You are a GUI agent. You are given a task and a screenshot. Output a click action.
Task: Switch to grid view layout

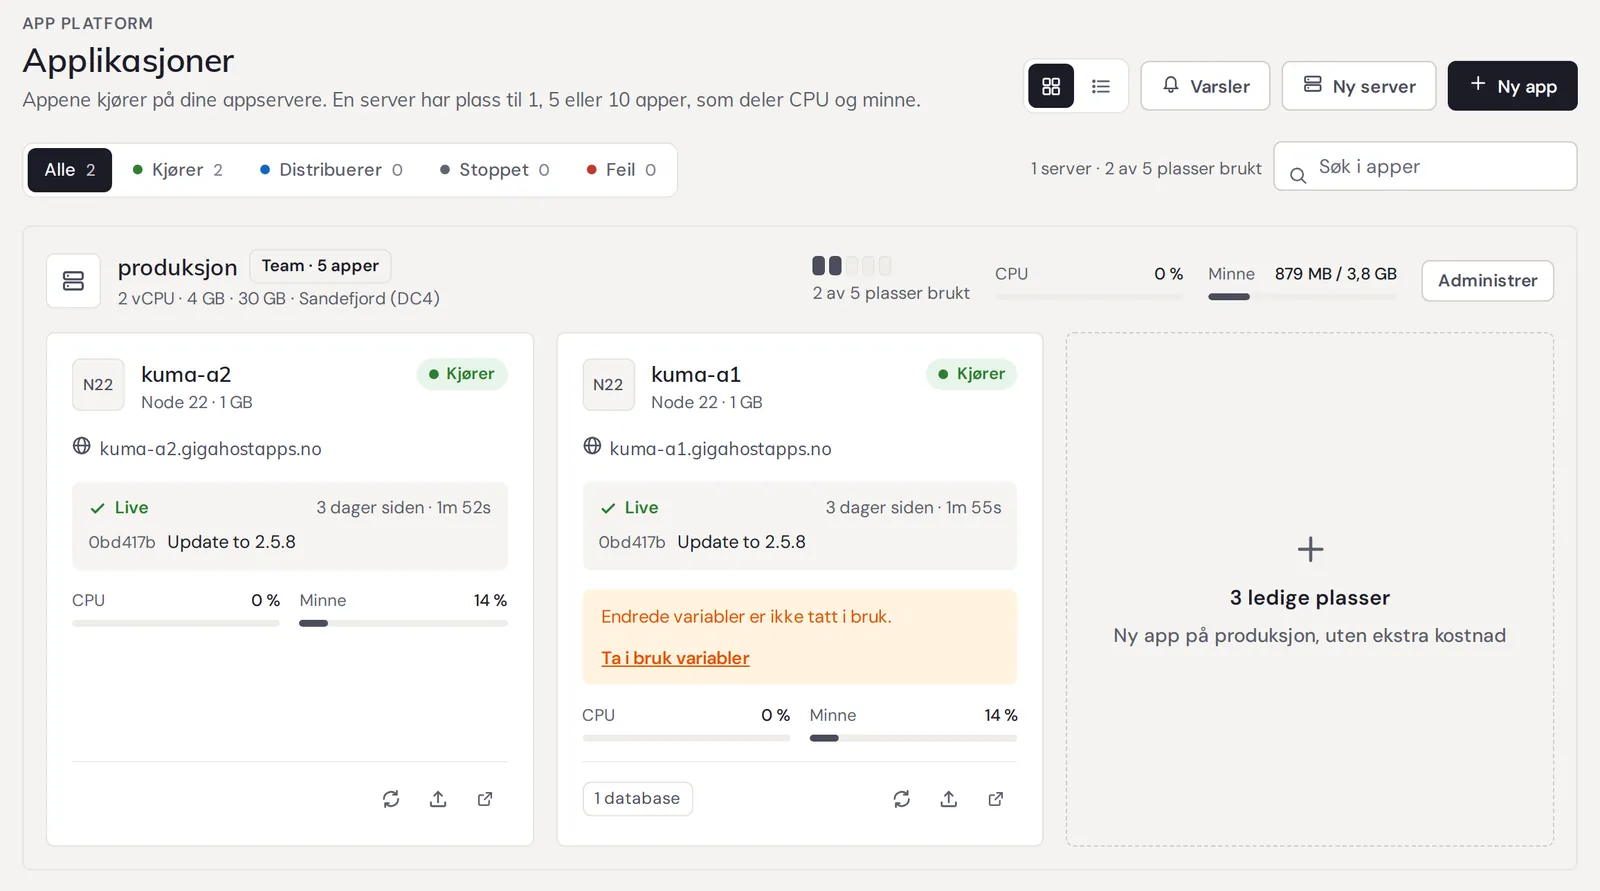1051,86
